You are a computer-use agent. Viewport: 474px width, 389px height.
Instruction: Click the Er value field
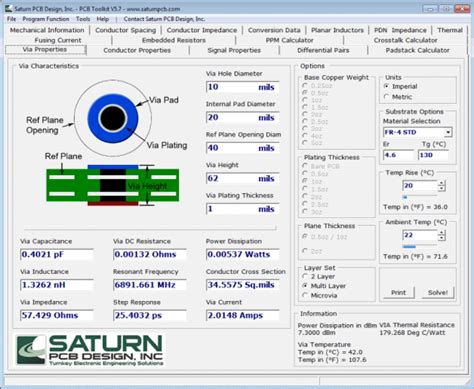coord(398,155)
